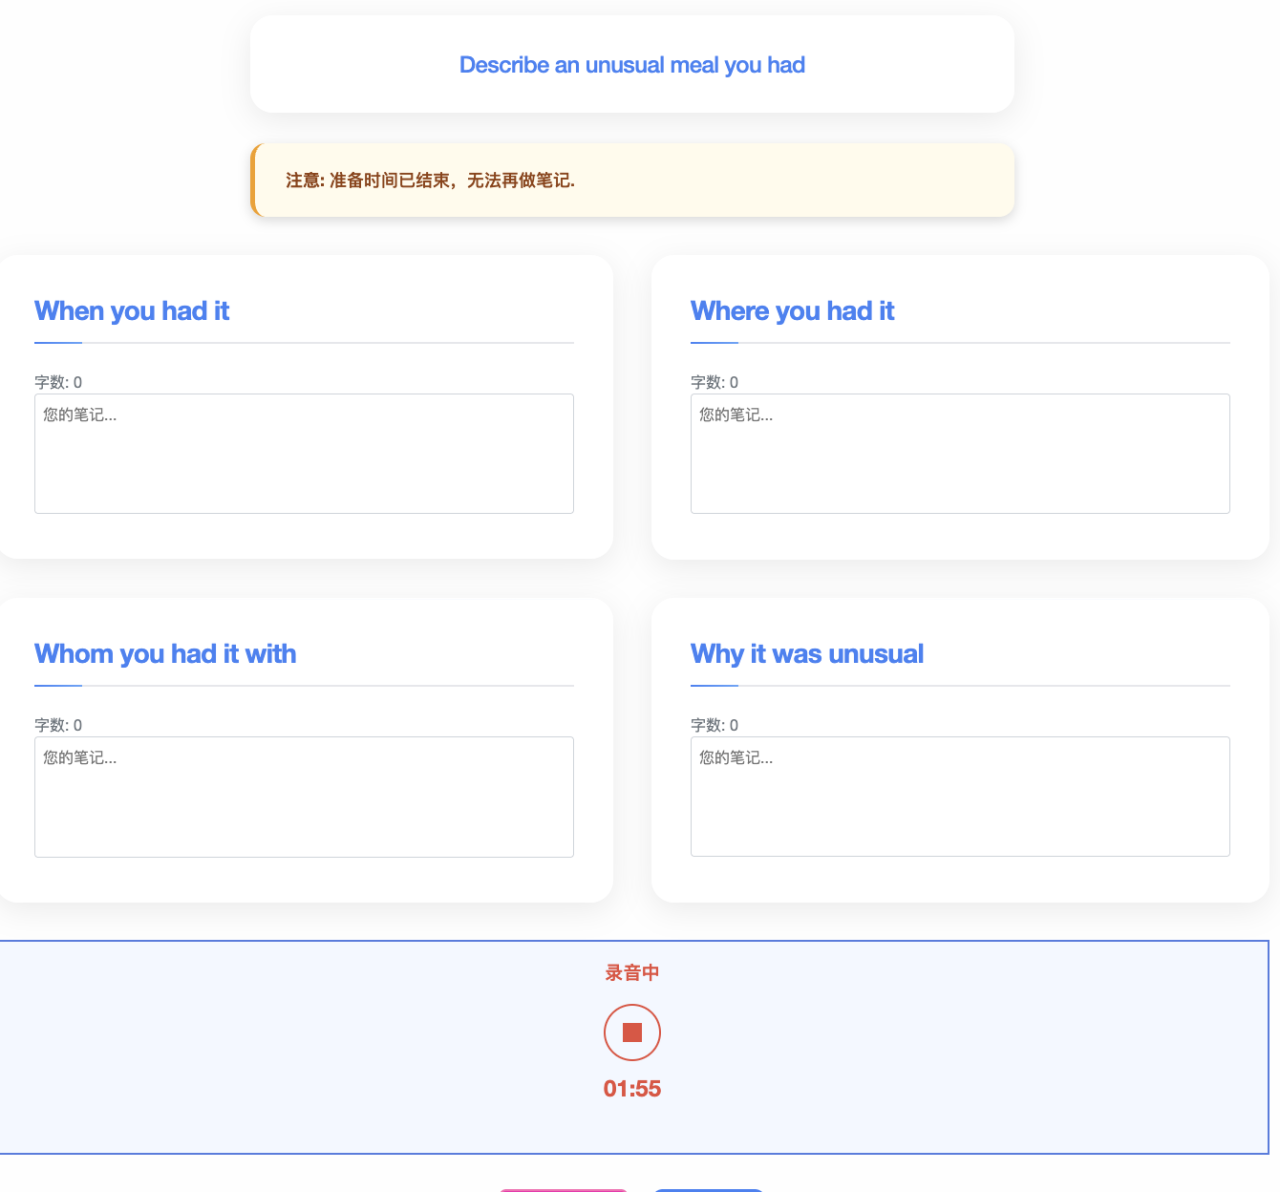The width and height of the screenshot is (1280, 1192).
Task: Click the 'When you had it' notes box
Action: pos(304,454)
